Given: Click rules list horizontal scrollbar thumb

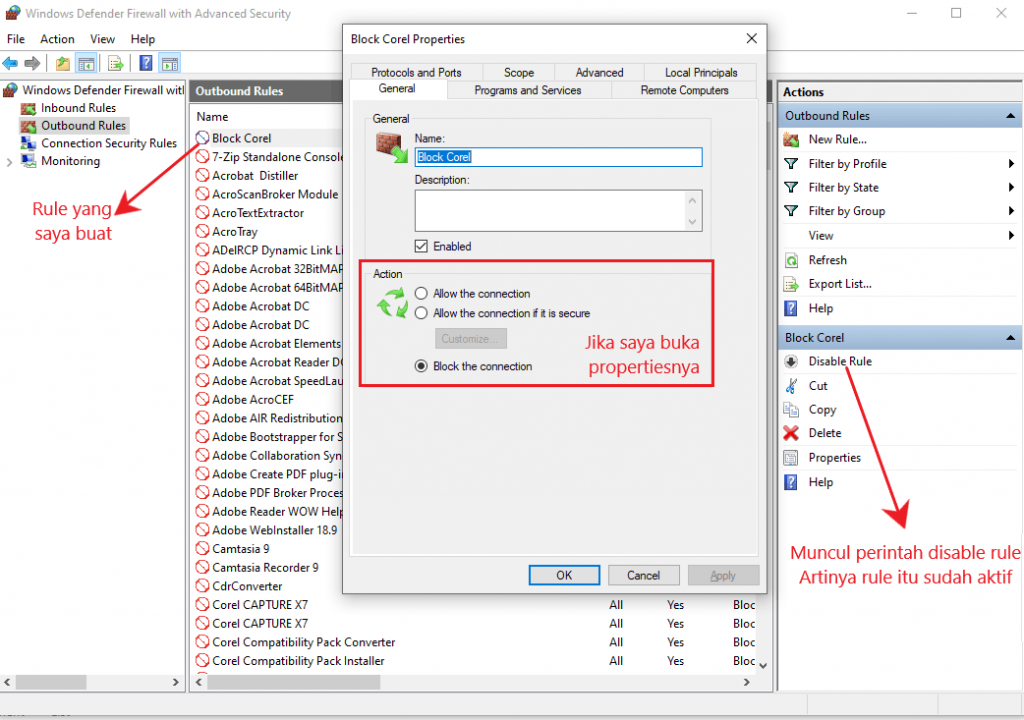Looking at the screenshot, I should [293, 682].
